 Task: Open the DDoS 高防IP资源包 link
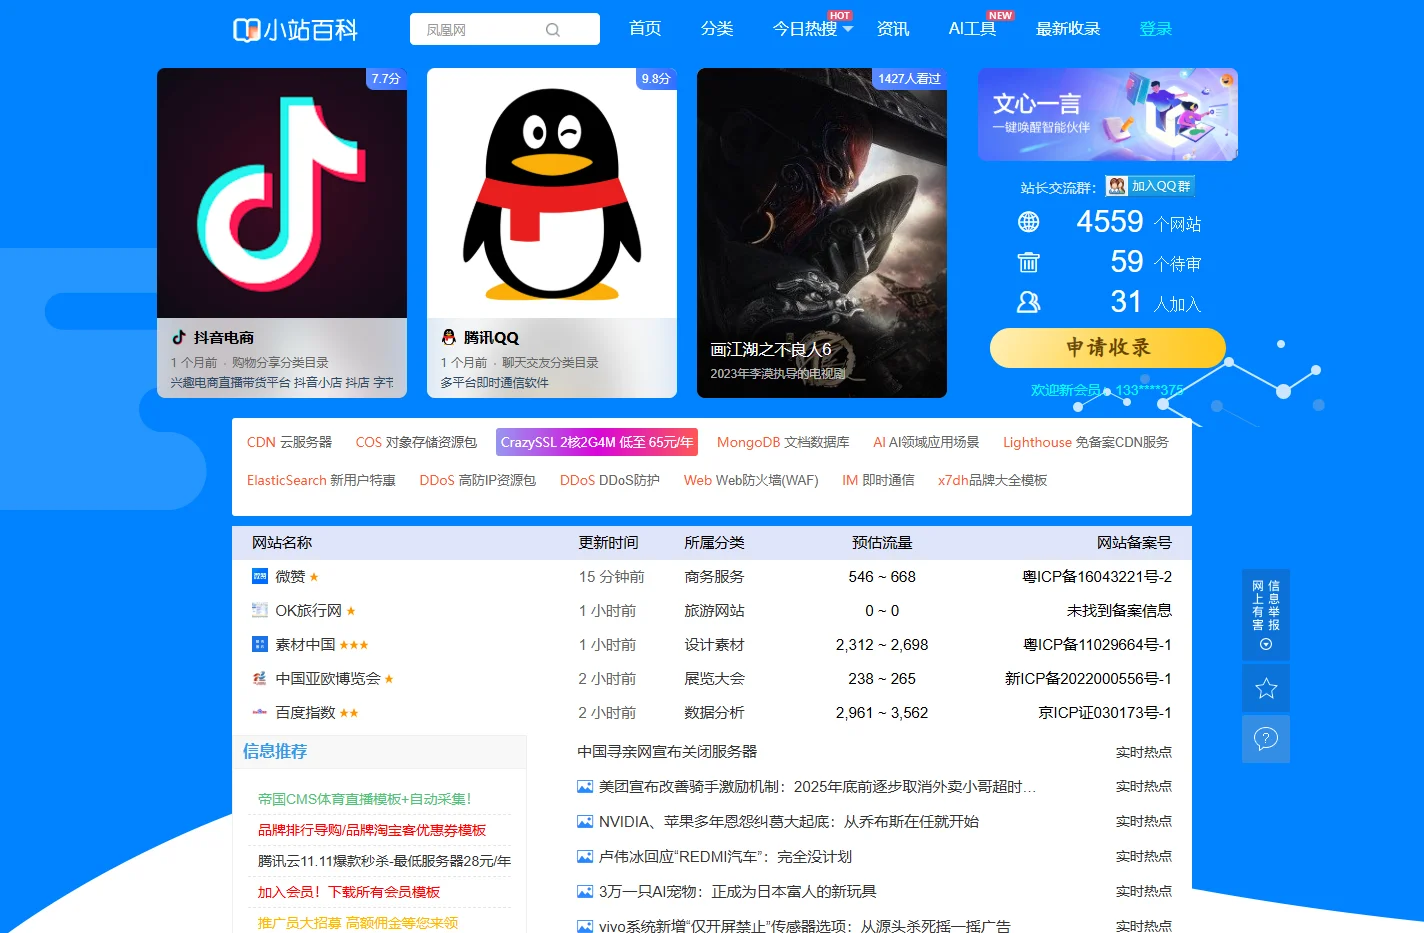[x=478, y=480]
